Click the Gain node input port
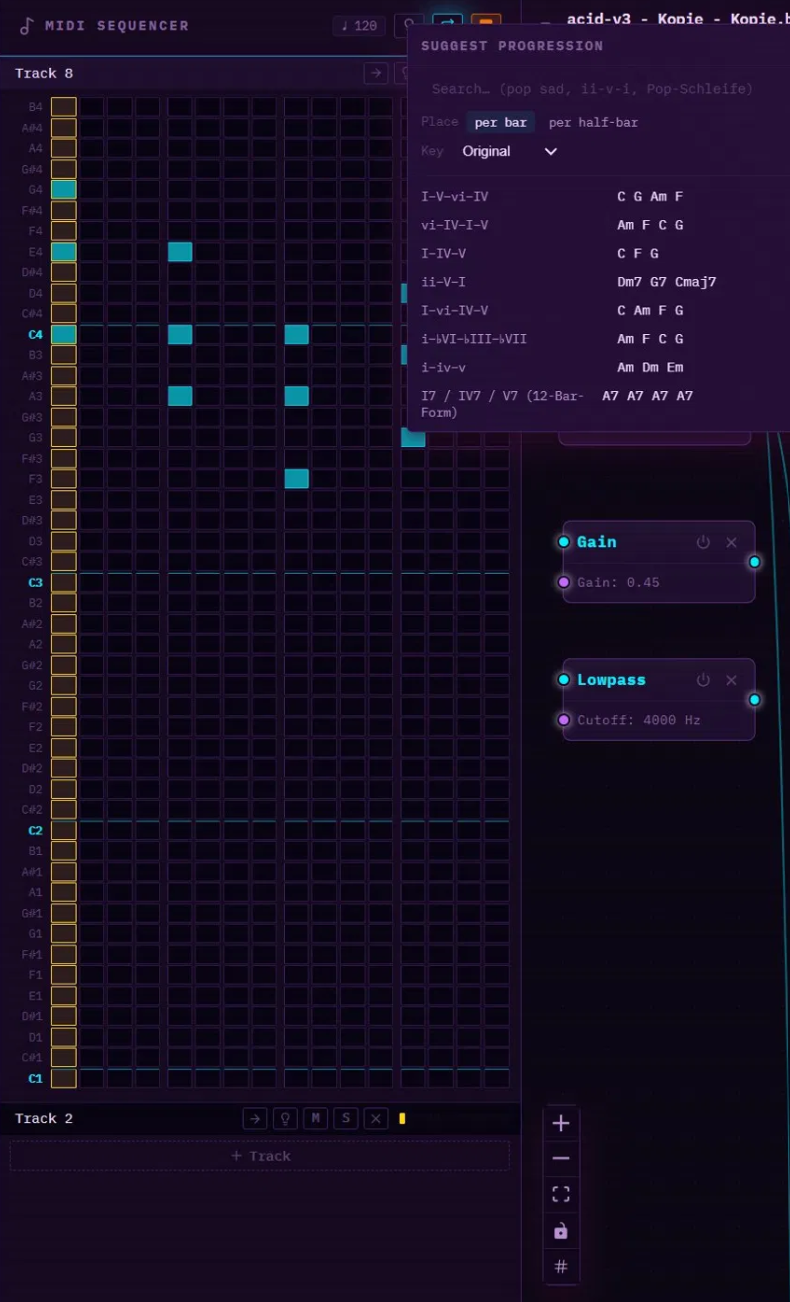790x1302 pixels. point(564,542)
